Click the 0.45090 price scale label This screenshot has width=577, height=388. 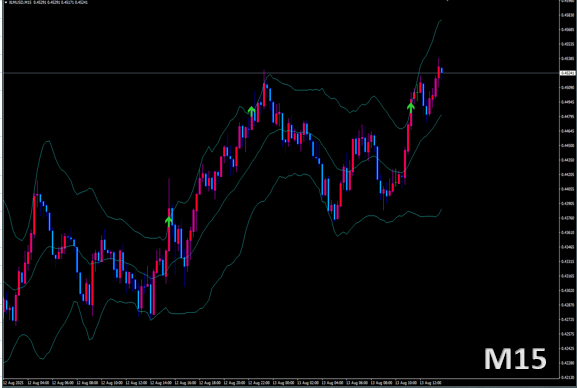tap(568, 88)
